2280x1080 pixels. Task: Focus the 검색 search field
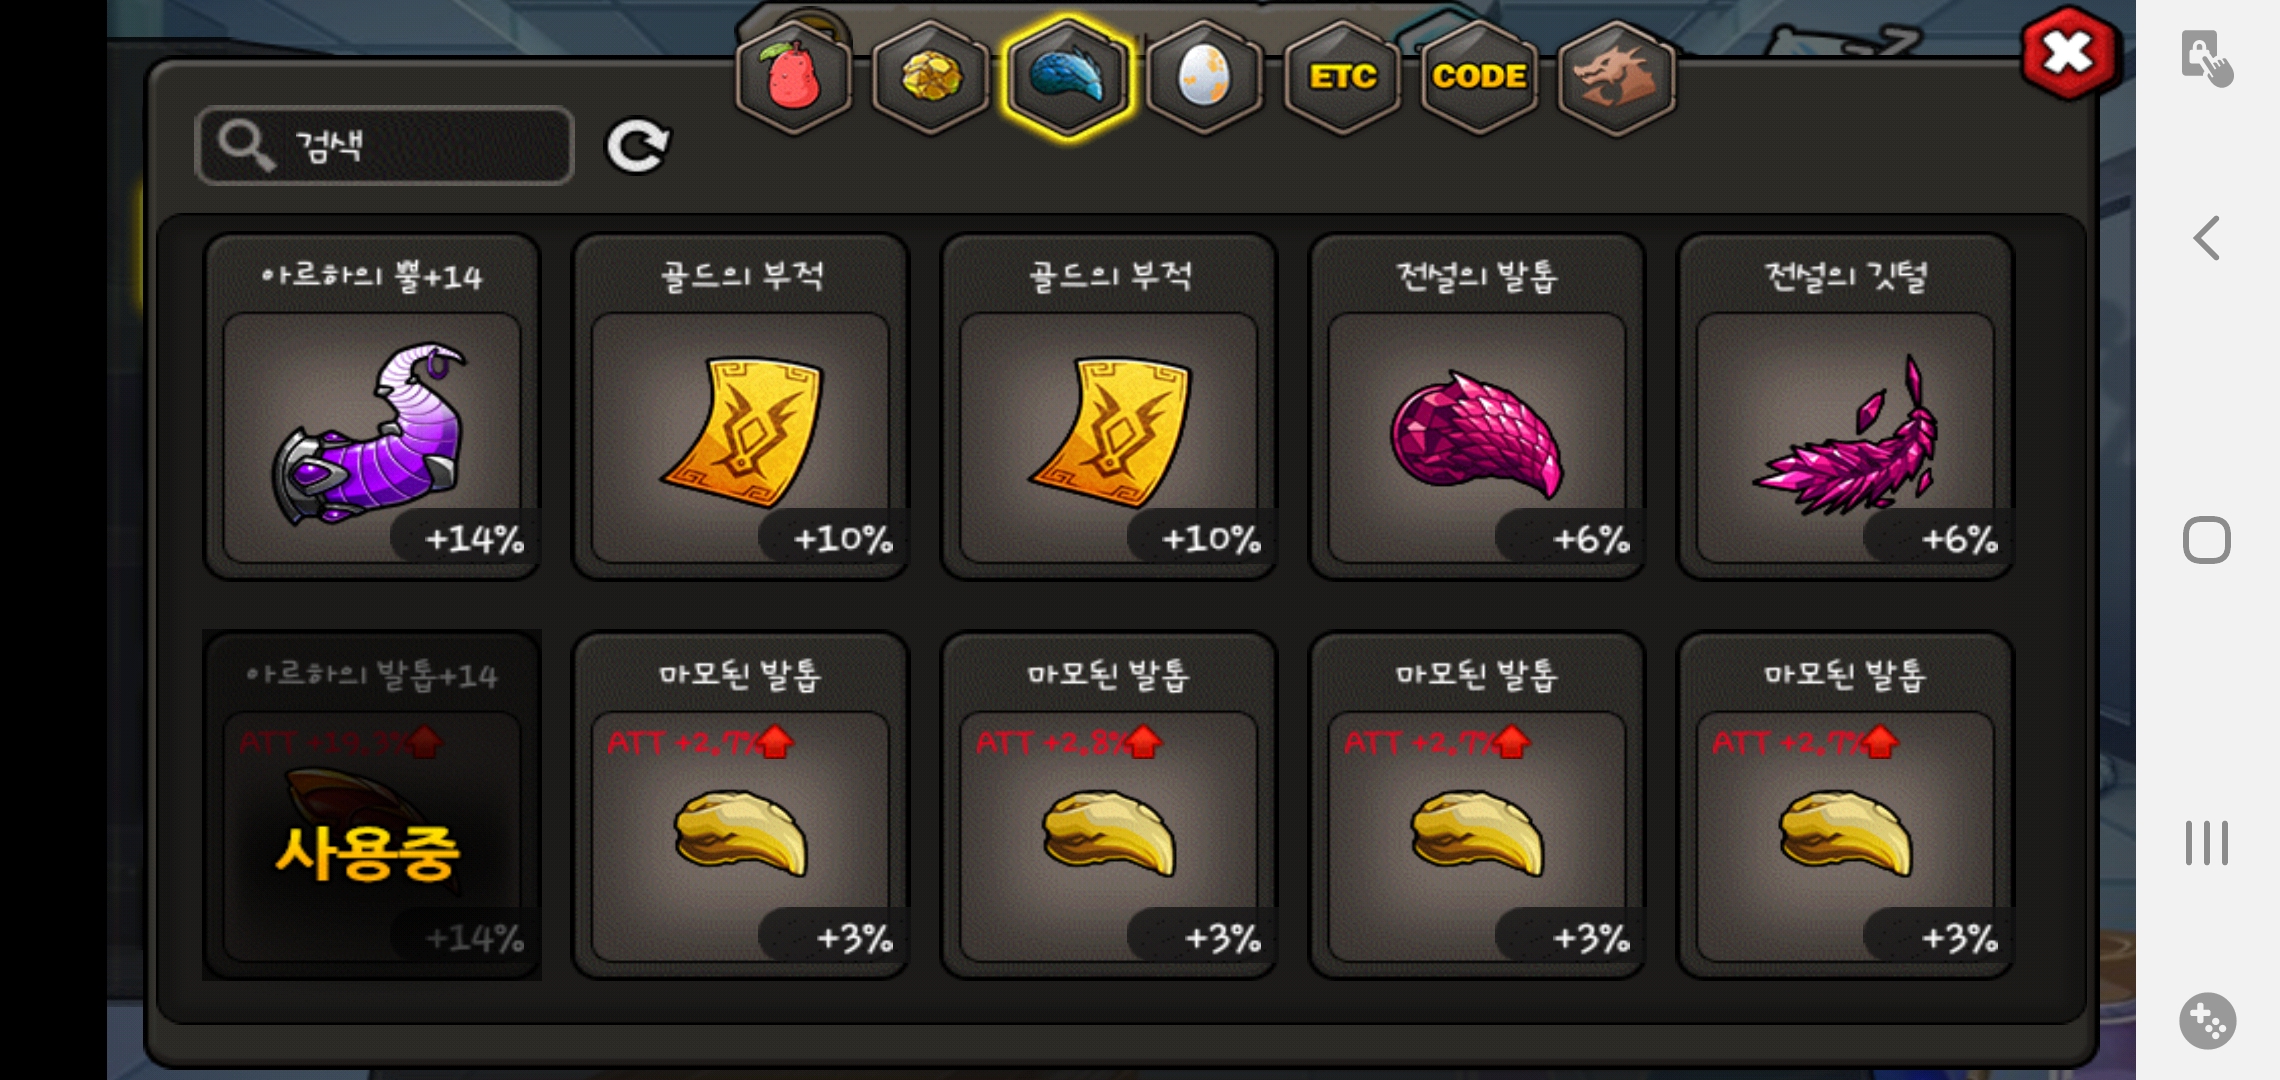tap(385, 146)
